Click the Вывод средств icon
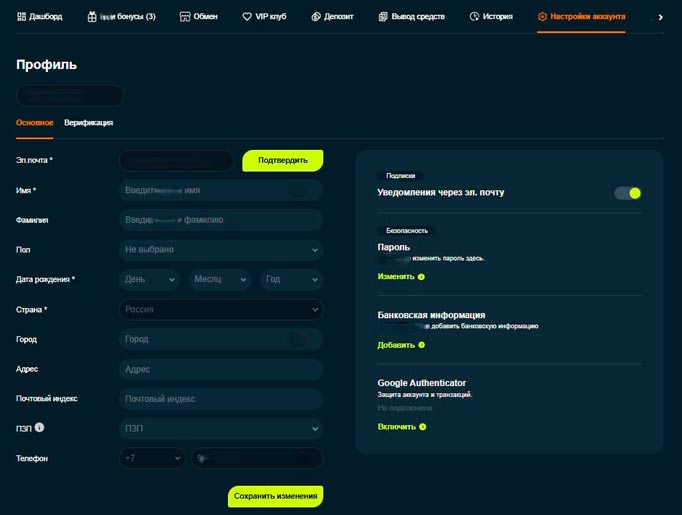This screenshot has width=682, height=515. 384,17
